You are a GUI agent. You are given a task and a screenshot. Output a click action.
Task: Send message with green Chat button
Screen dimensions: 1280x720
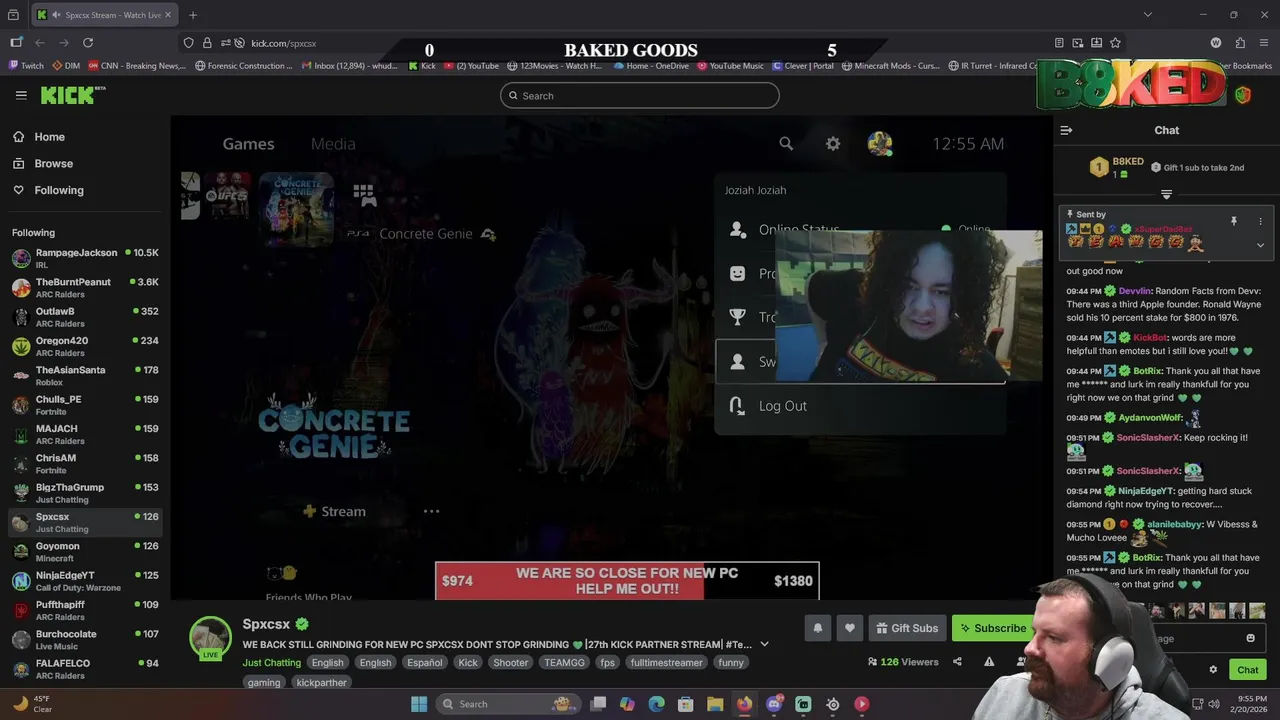click(1248, 670)
